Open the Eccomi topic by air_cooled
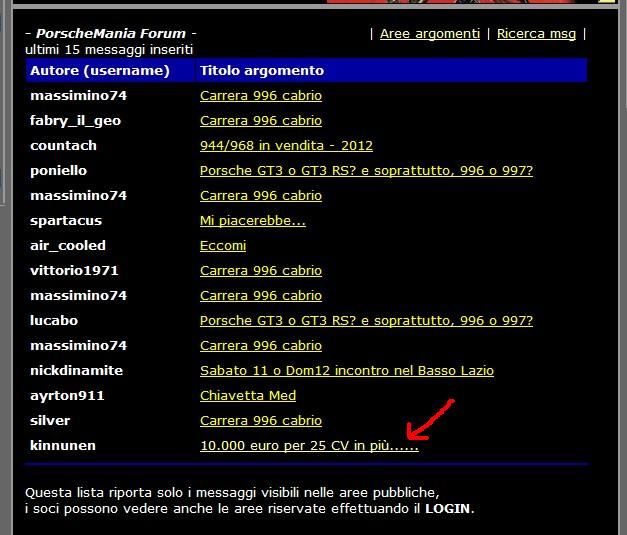The image size is (627, 535). point(223,246)
